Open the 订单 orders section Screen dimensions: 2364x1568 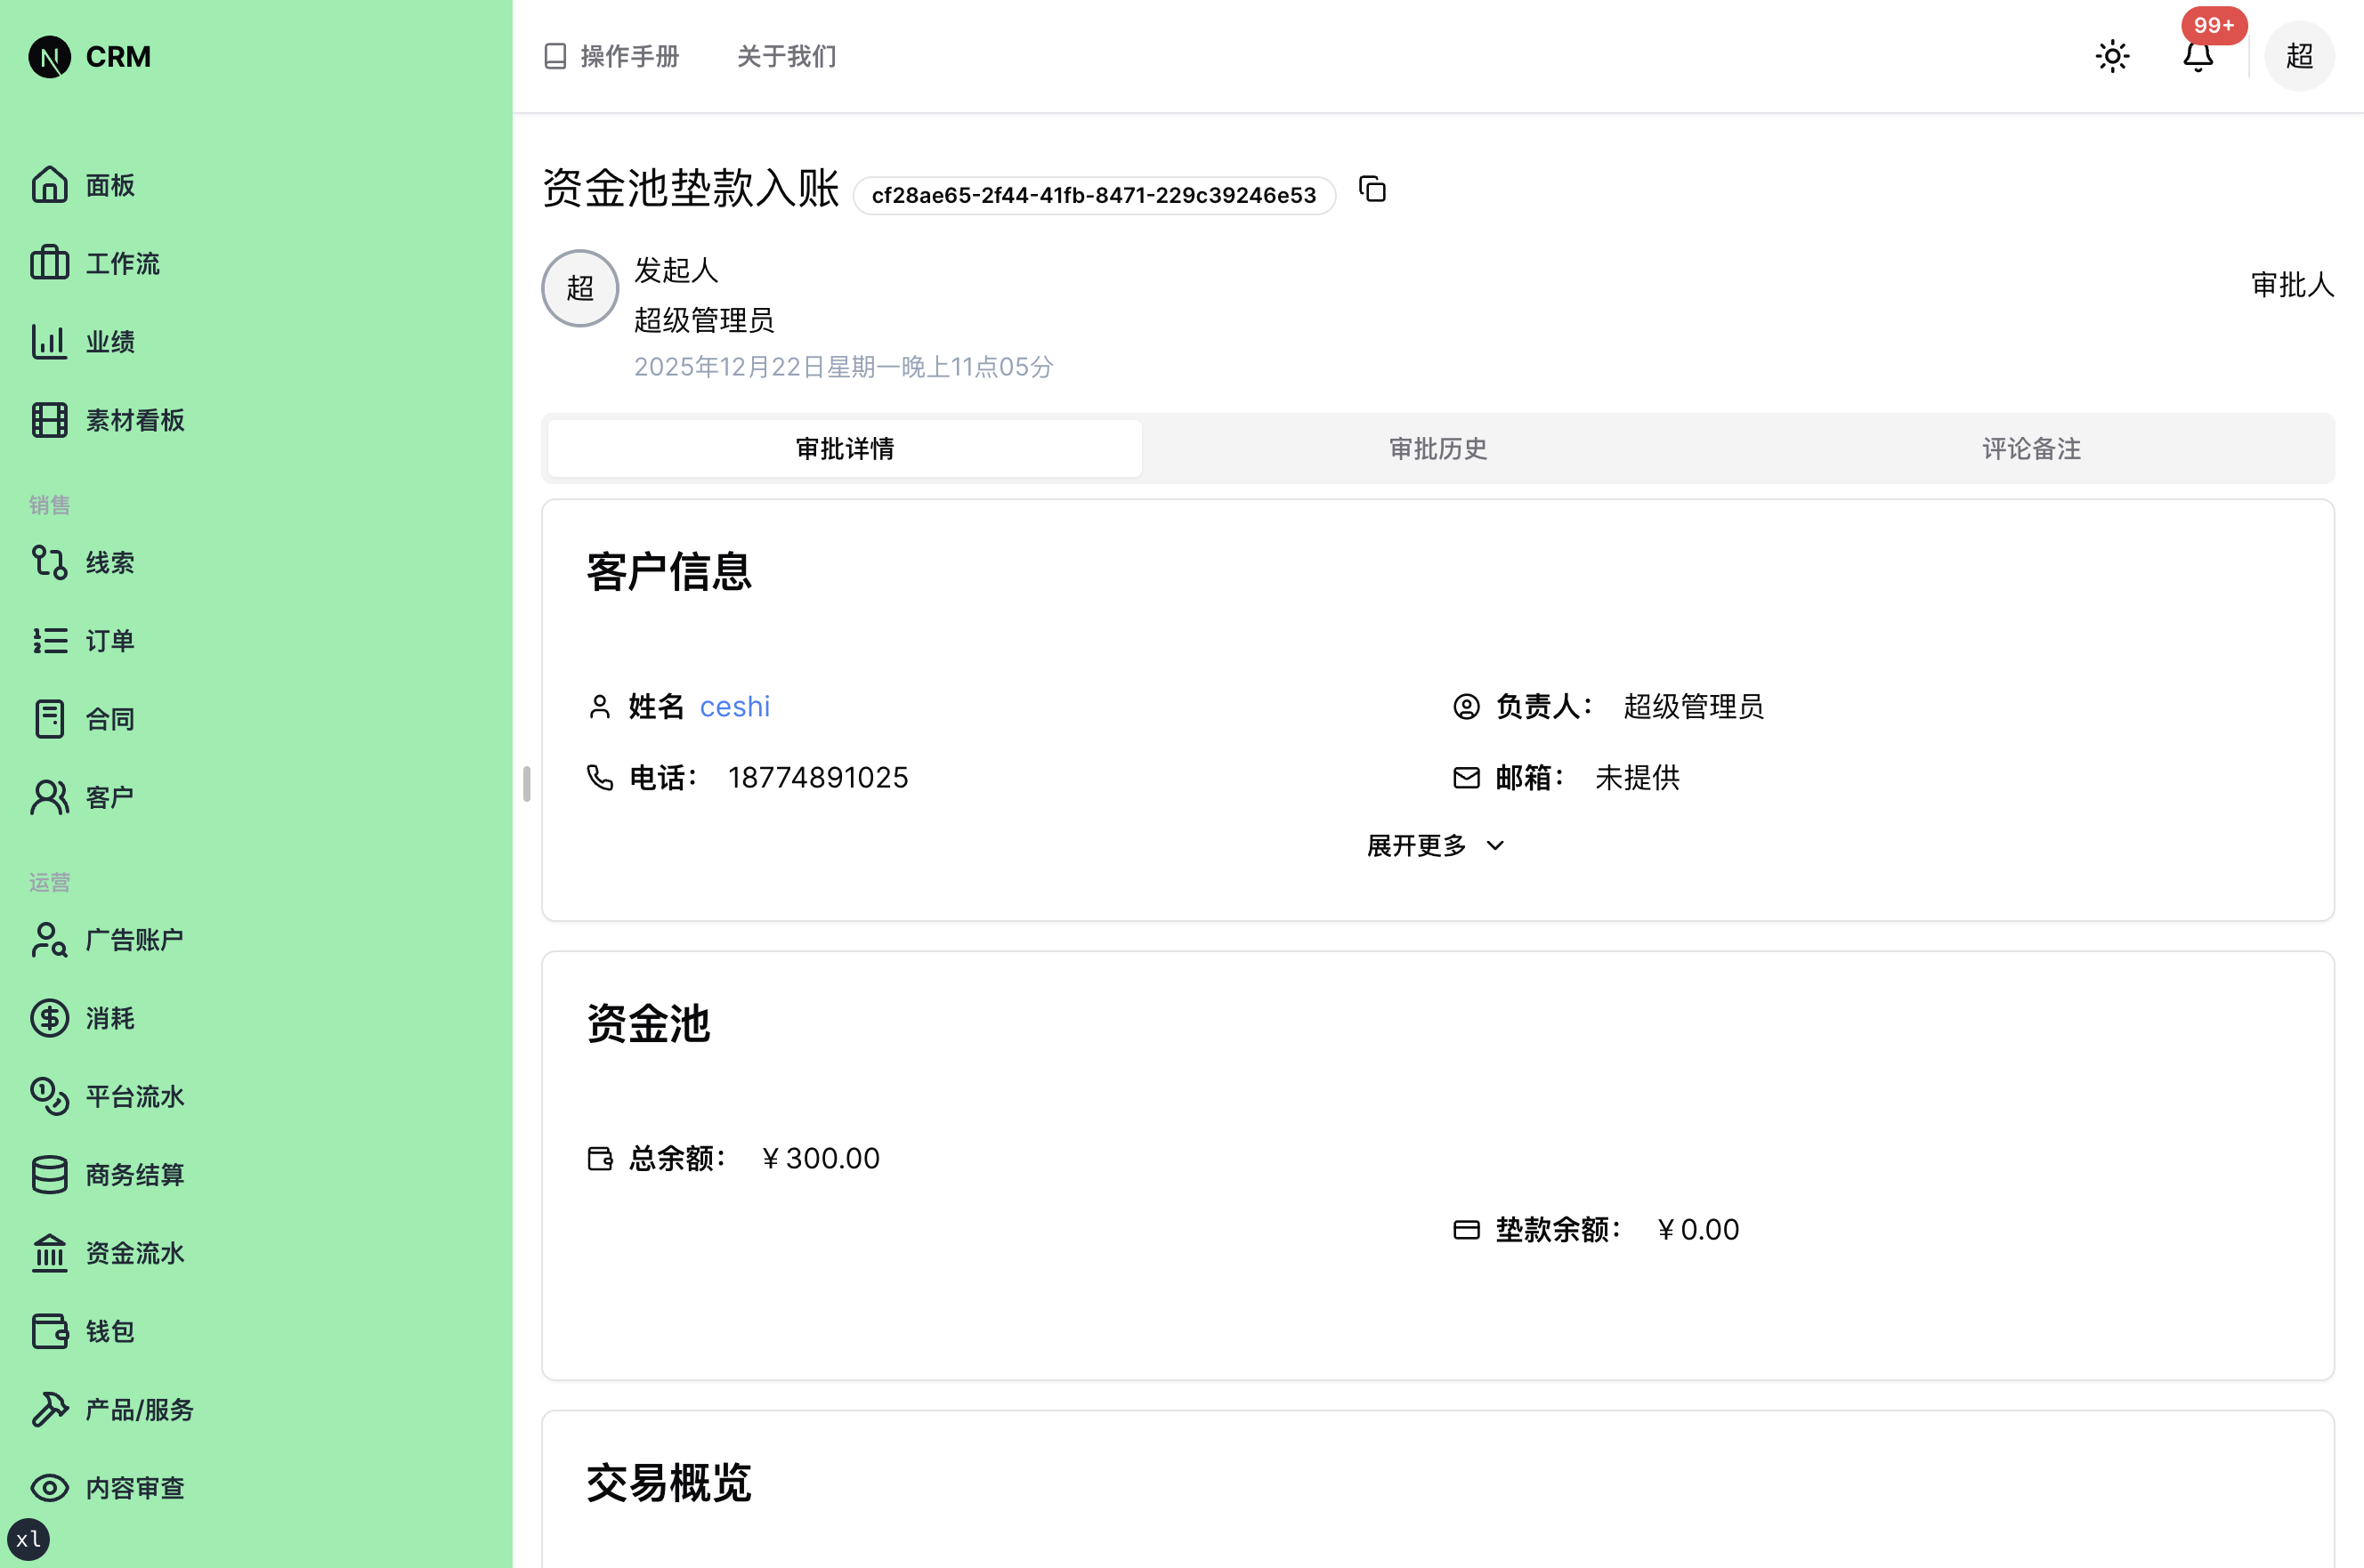click(109, 640)
